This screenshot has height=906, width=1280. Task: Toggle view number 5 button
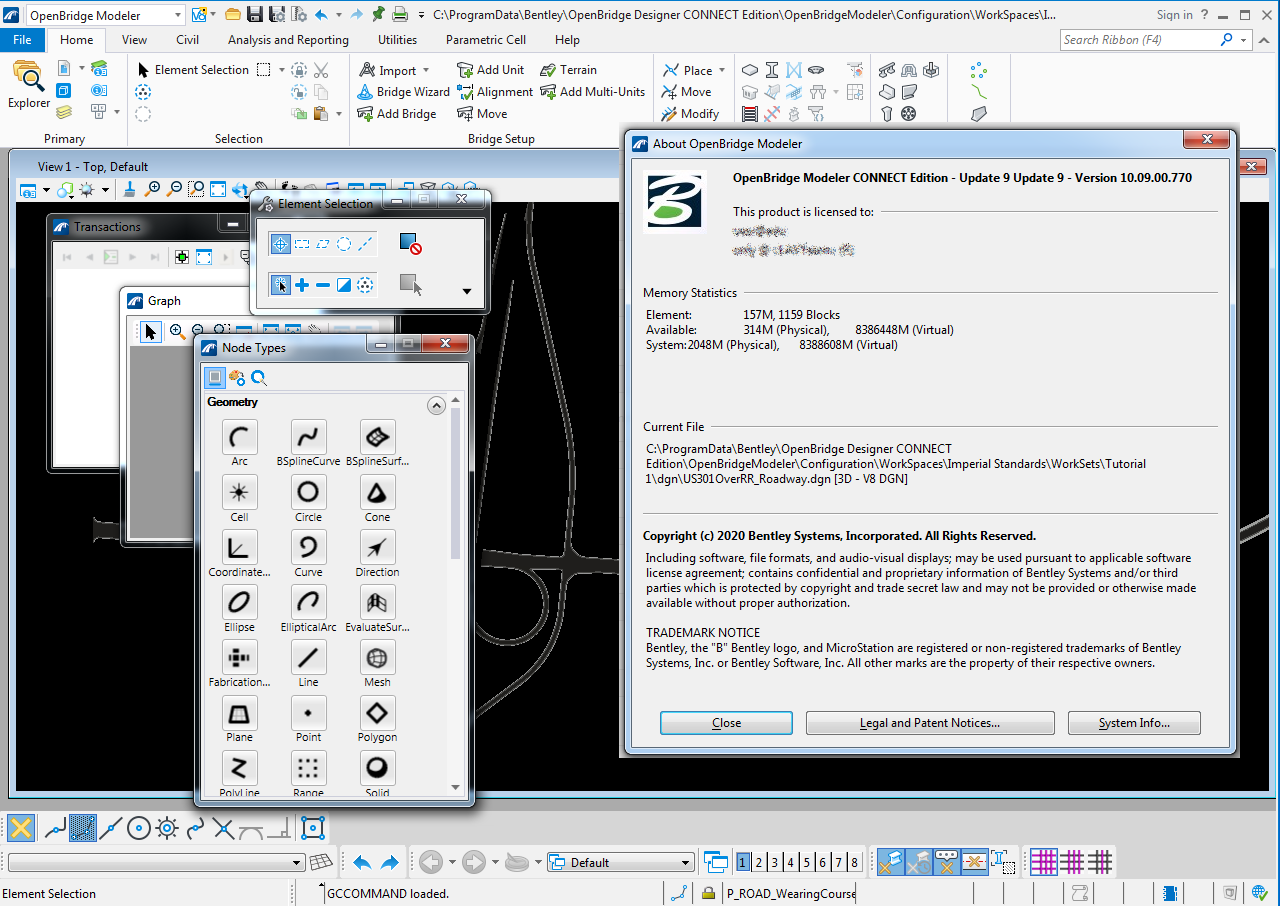point(806,862)
